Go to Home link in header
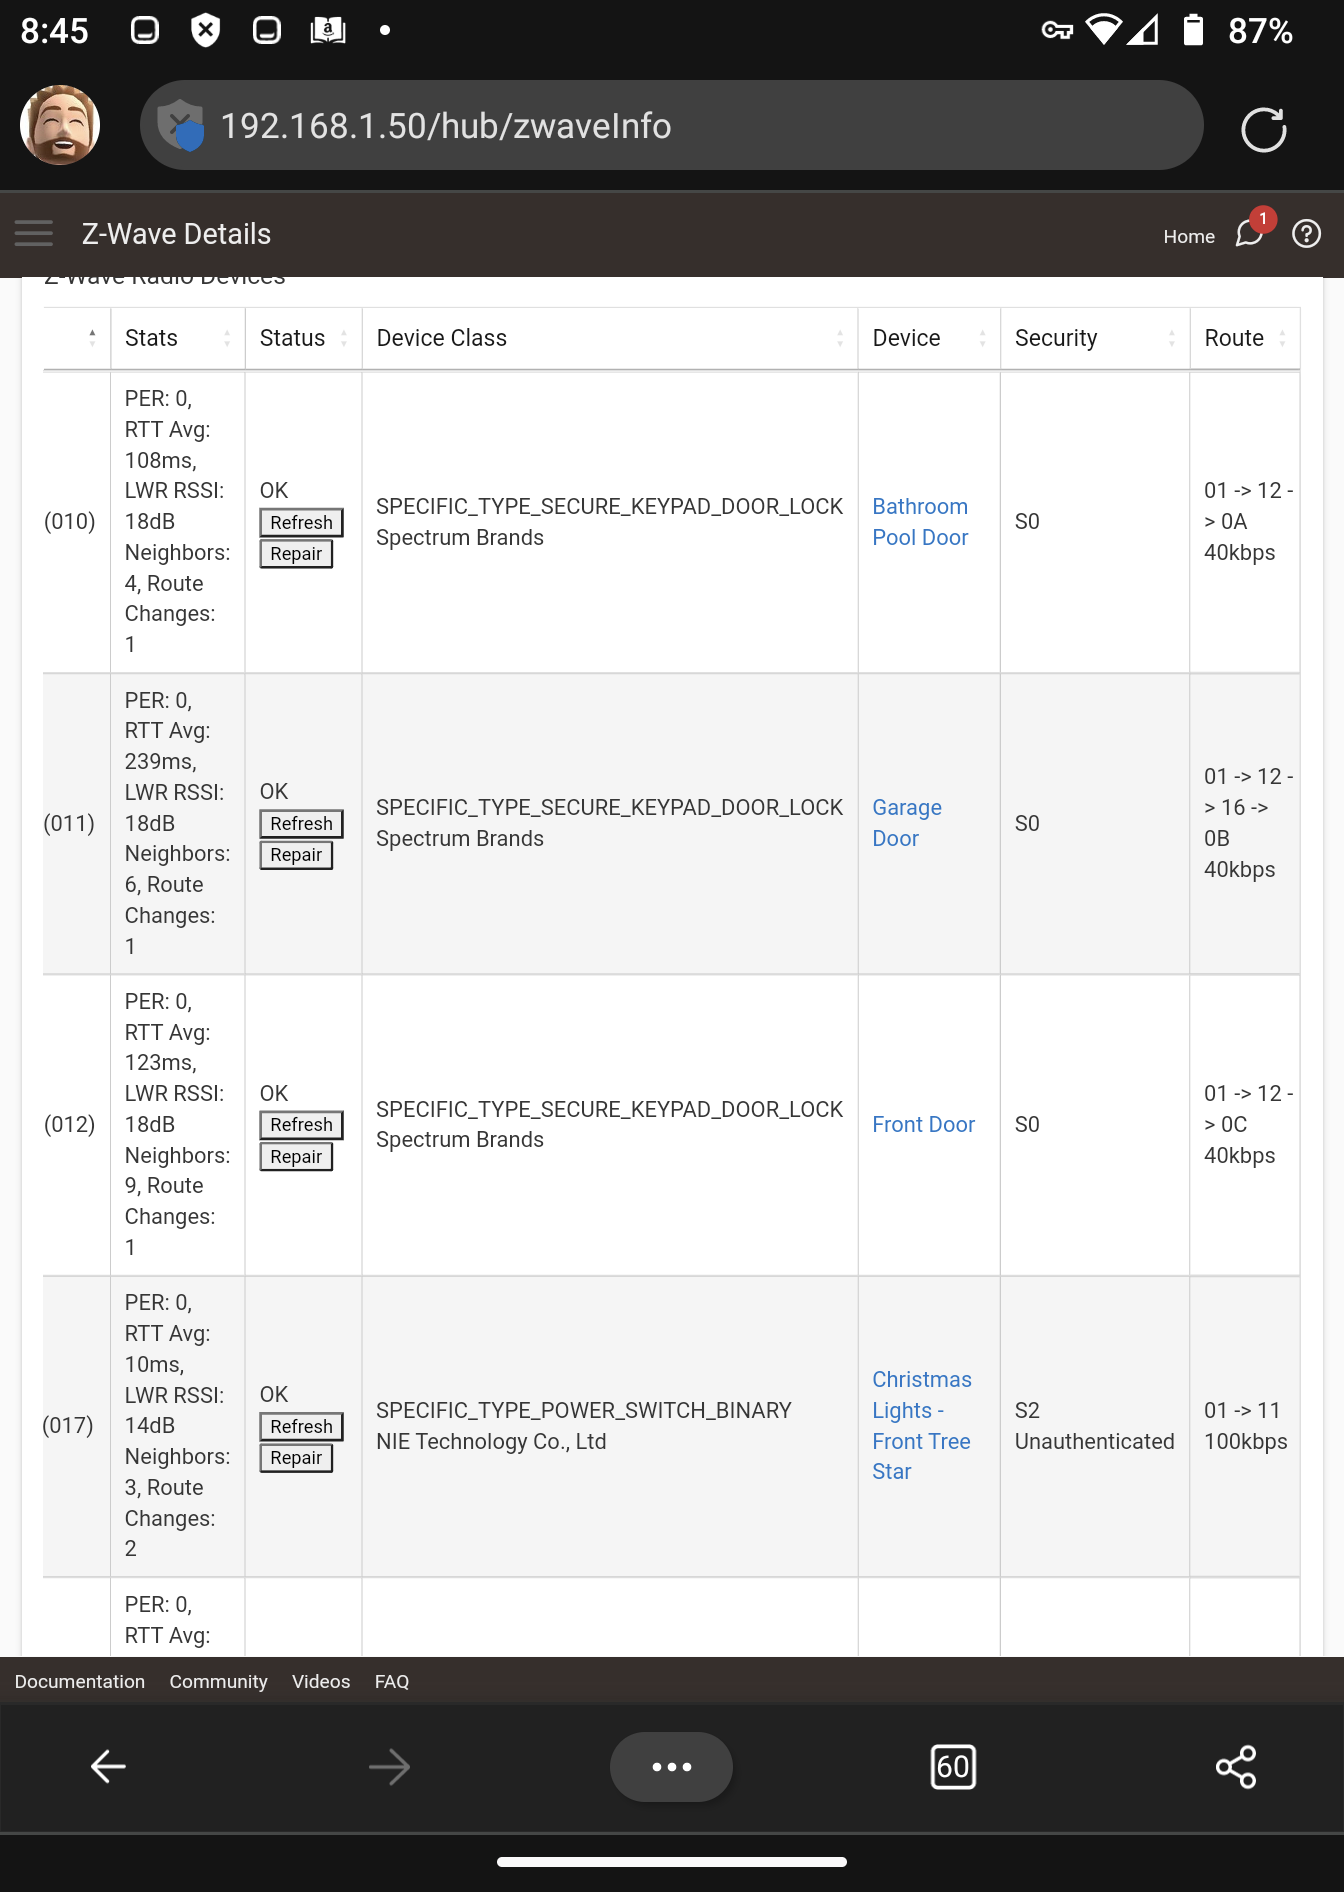Viewport: 1344px width, 1892px height. point(1189,236)
